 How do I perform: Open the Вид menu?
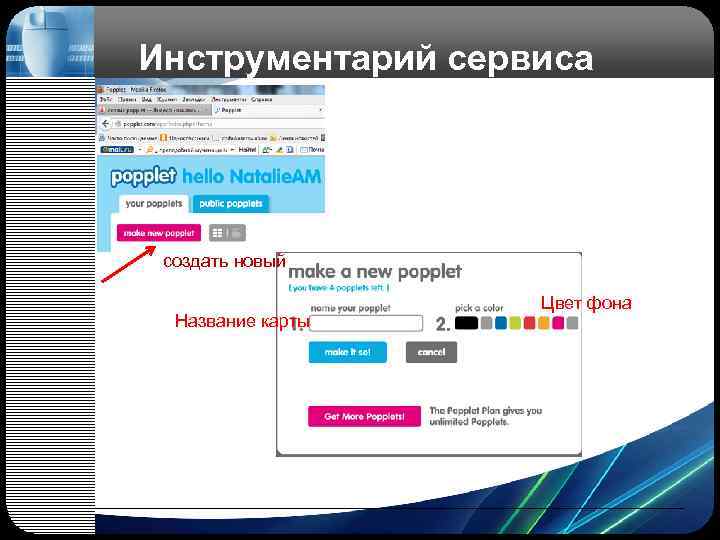tap(147, 99)
